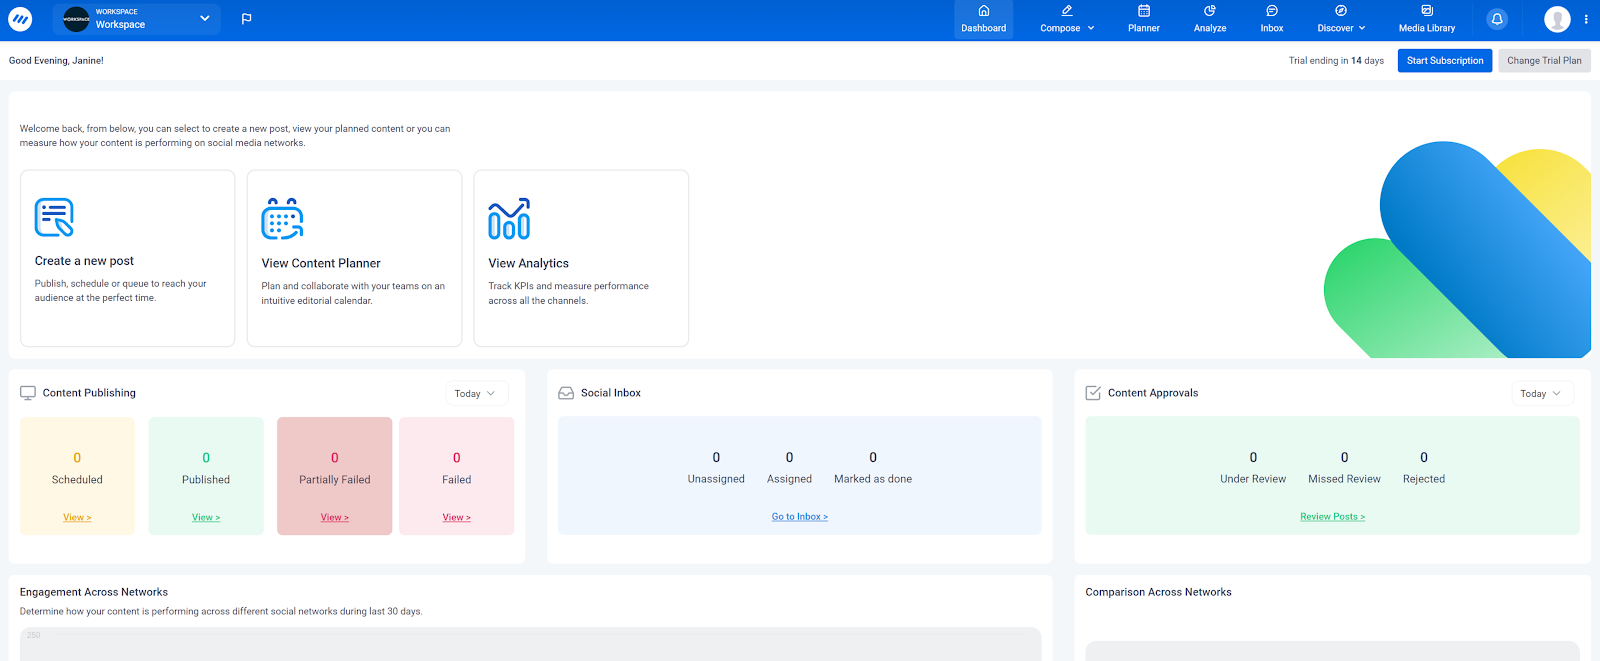Viewport: 1600px width, 661px height.
Task: Click the Comparison Across Networks heading
Action: tap(1158, 592)
